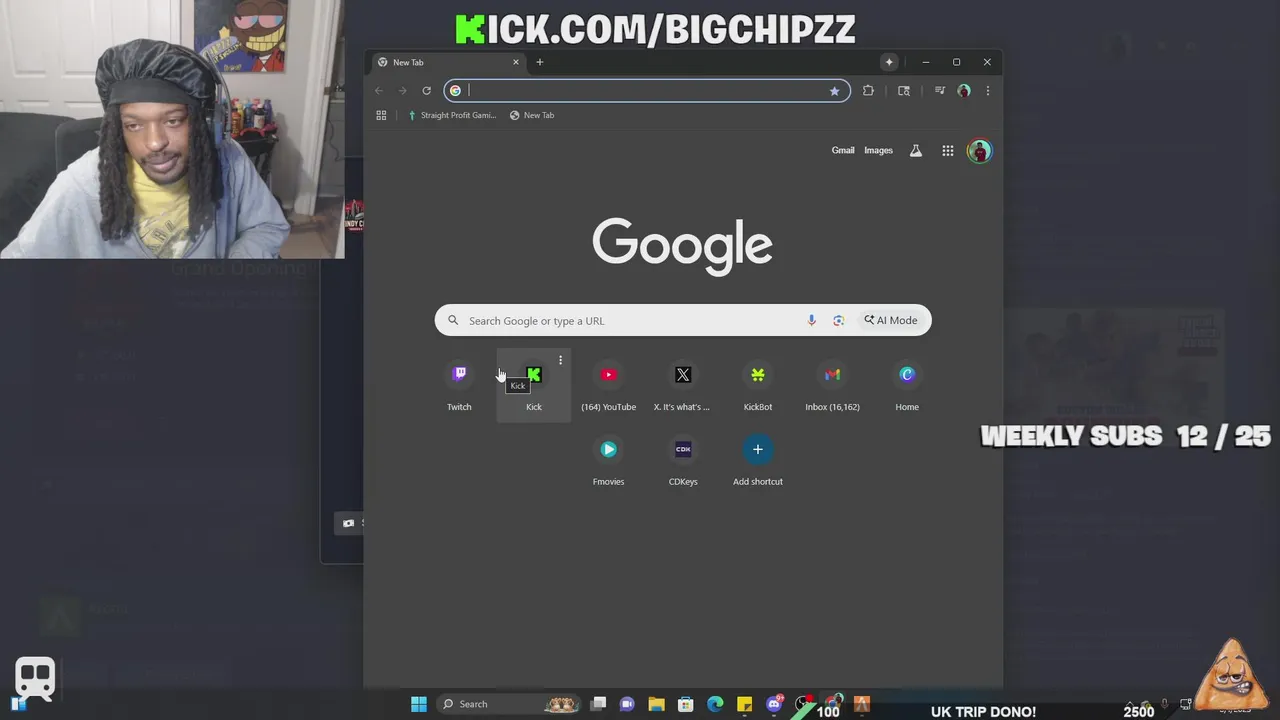The image size is (1280, 720).
Task: Click the Gemini sparkle button in title bar
Action: tap(889, 62)
